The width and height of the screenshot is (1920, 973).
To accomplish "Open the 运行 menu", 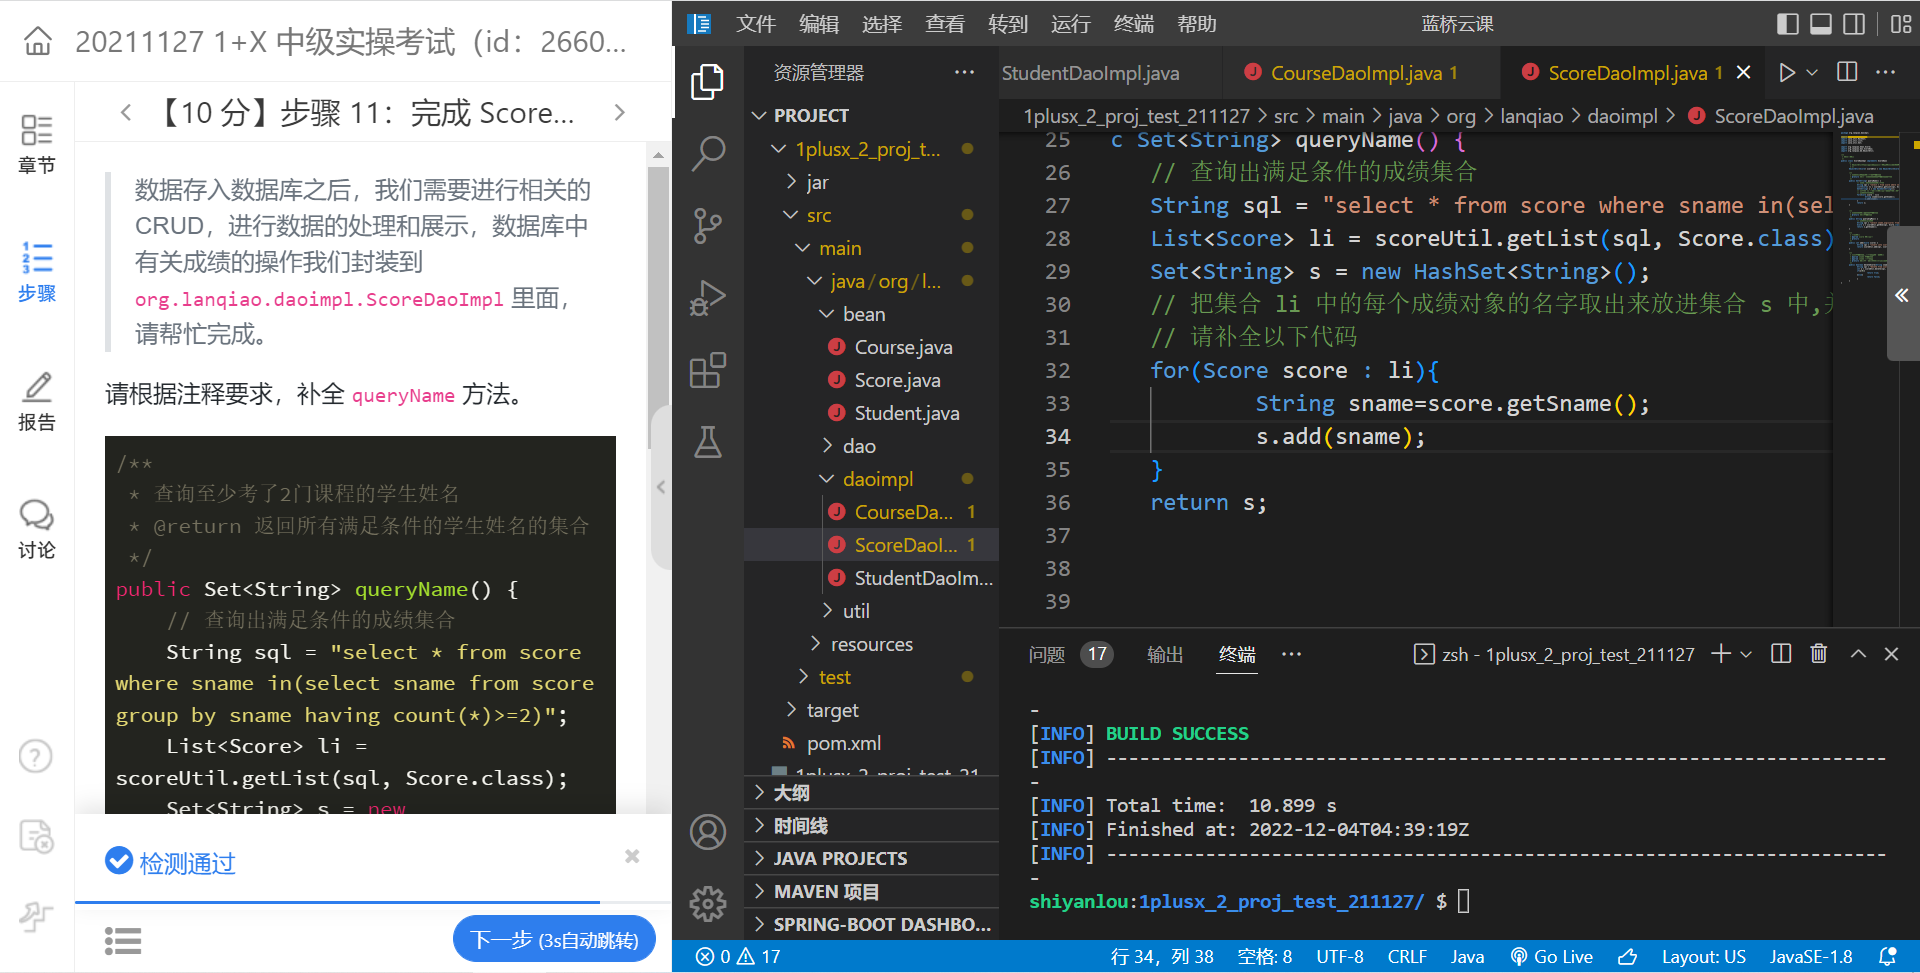I will coord(1070,24).
